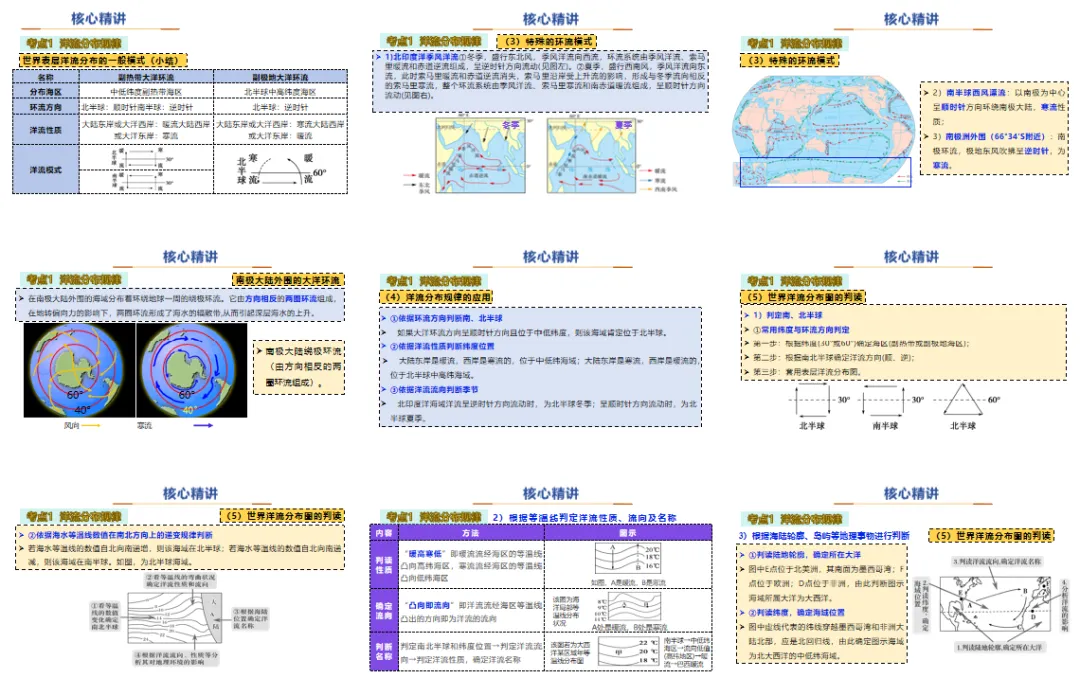1080x678 pixels.
Task: Click the 洋流模式 row label
Action: point(45,169)
